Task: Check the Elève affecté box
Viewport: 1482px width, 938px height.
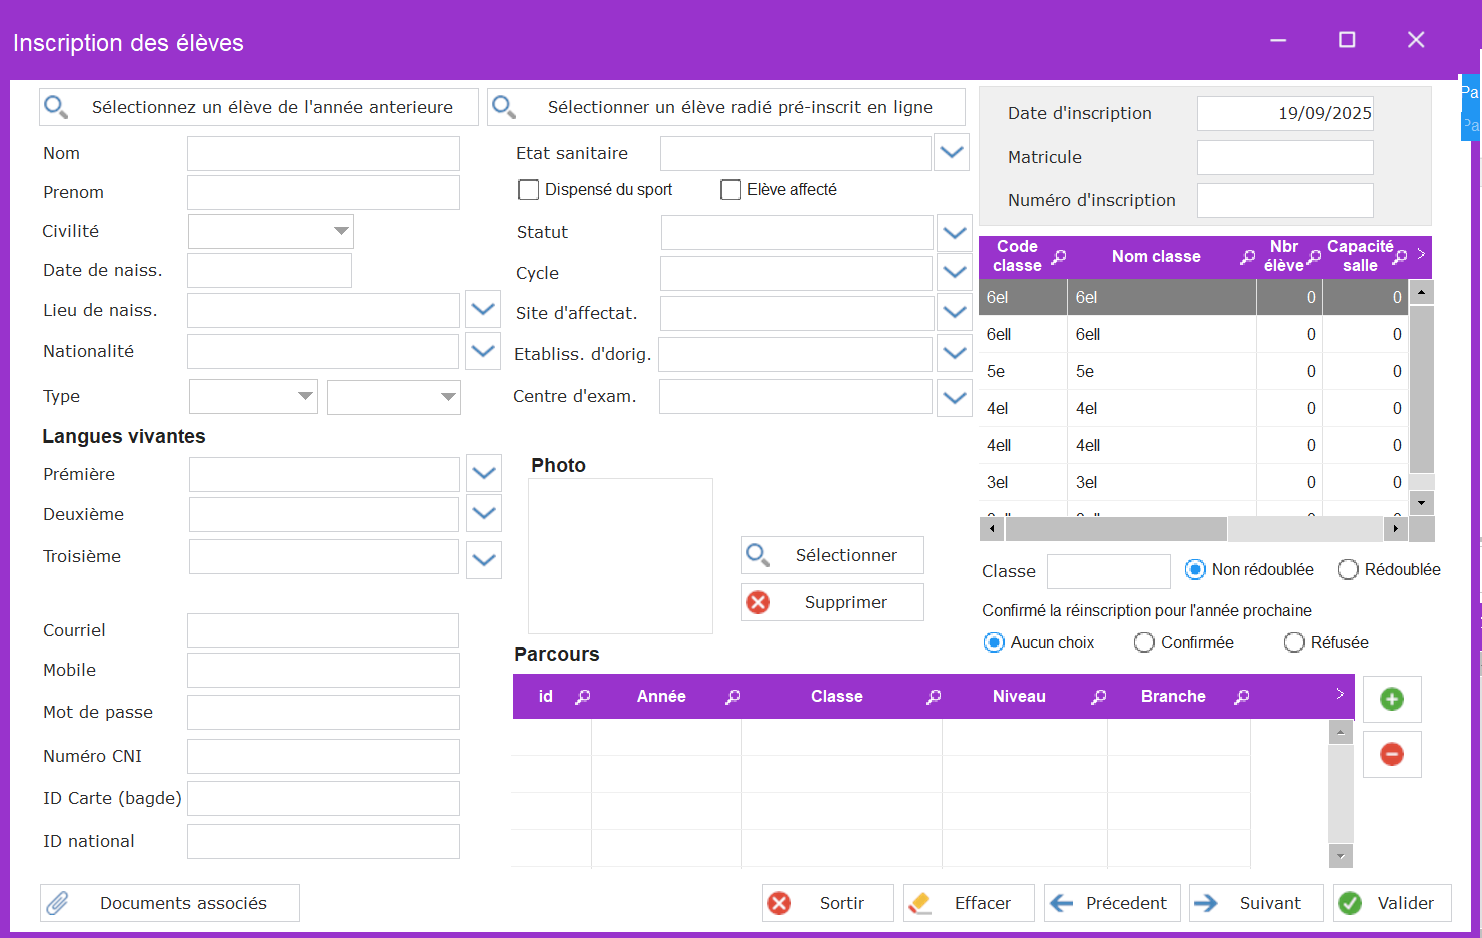Action: [x=731, y=190]
